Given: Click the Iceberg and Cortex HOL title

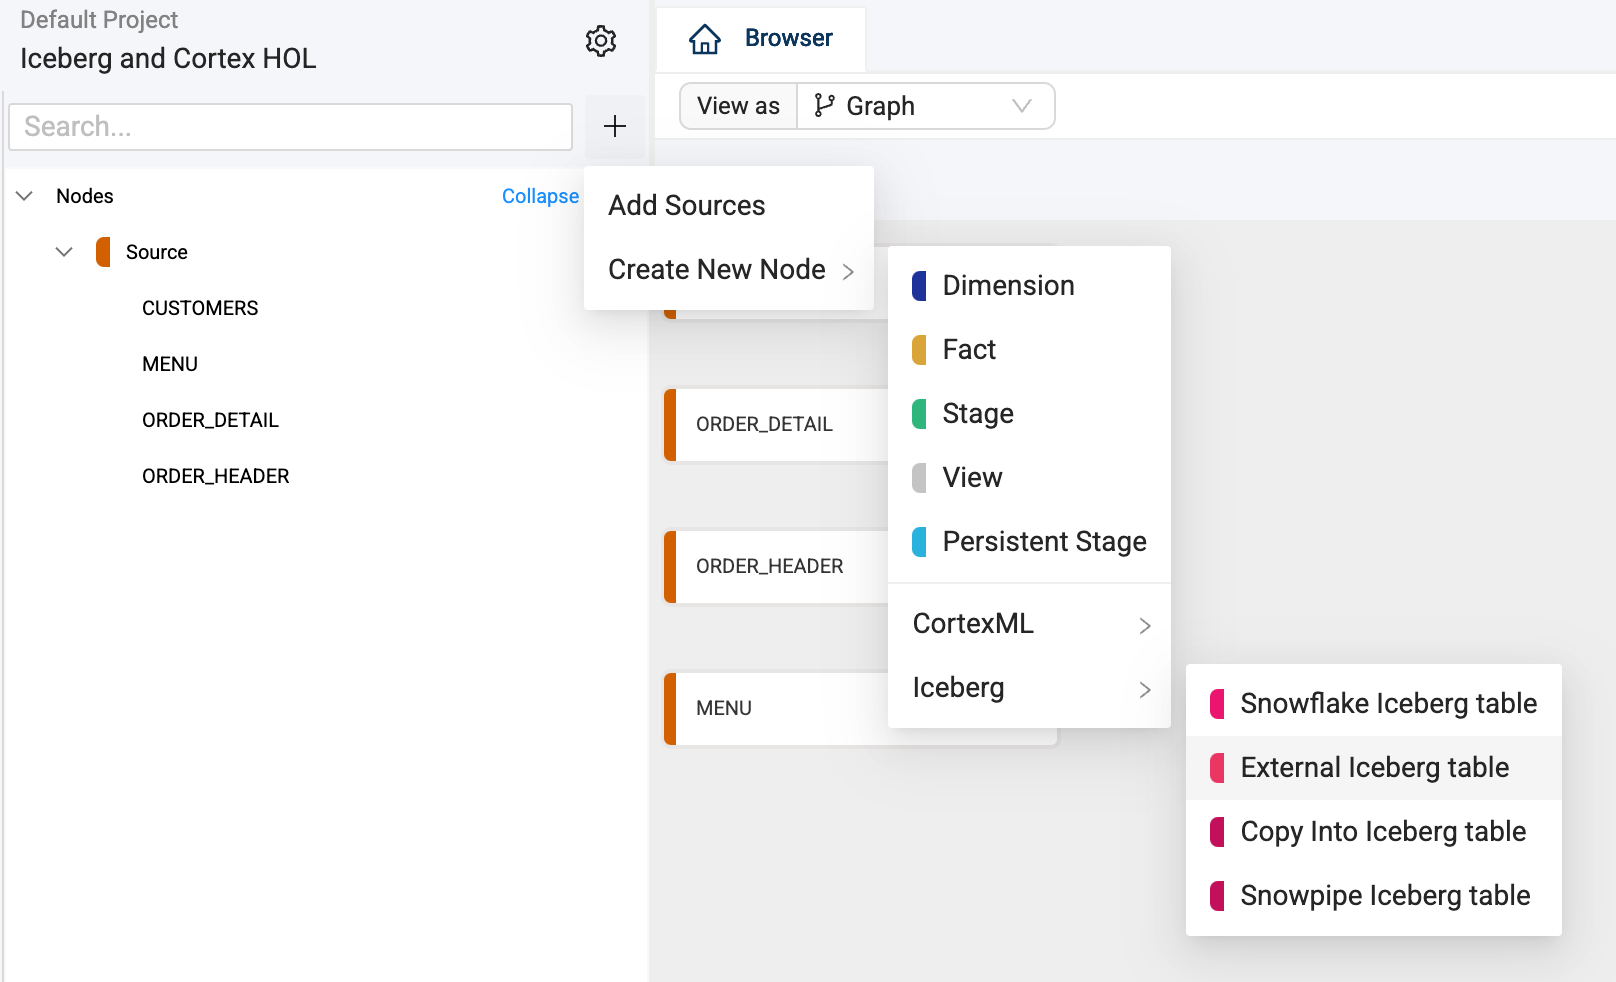Looking at the screenshot, I should point(168,59).
